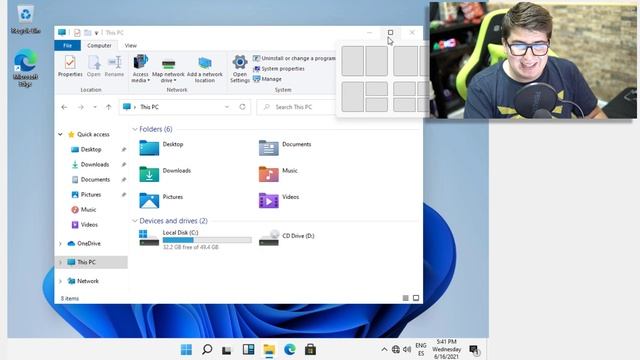Screen dimensions: 640x360
Task: Select the Music folder icon
Action: pos(269,173)
